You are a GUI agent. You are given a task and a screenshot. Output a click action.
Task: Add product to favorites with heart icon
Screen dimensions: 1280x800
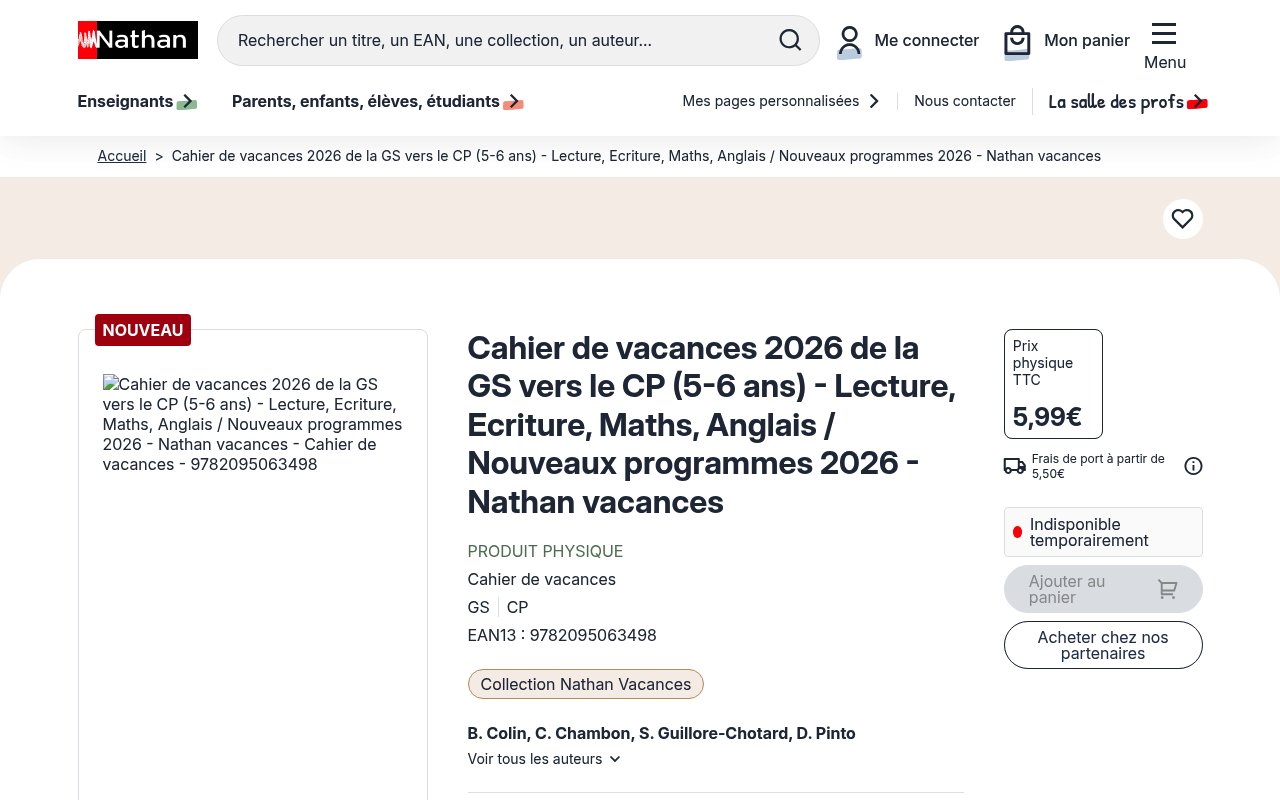(1182, 219)
